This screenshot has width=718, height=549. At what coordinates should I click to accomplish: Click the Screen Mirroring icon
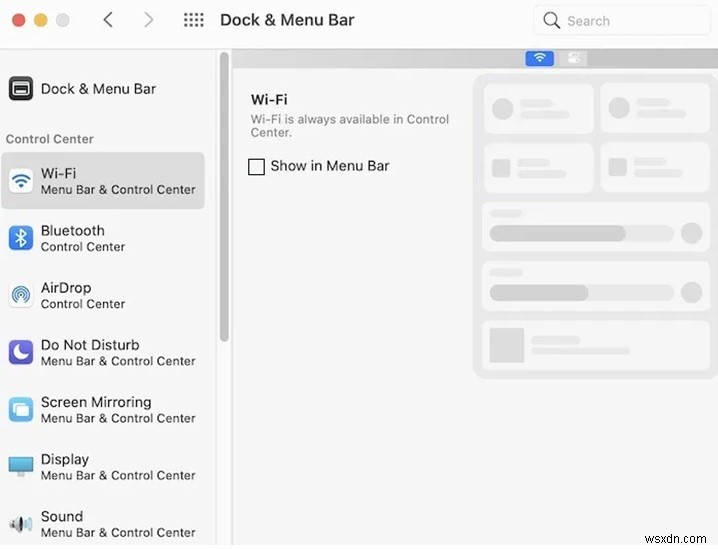[x=21, y=409]
